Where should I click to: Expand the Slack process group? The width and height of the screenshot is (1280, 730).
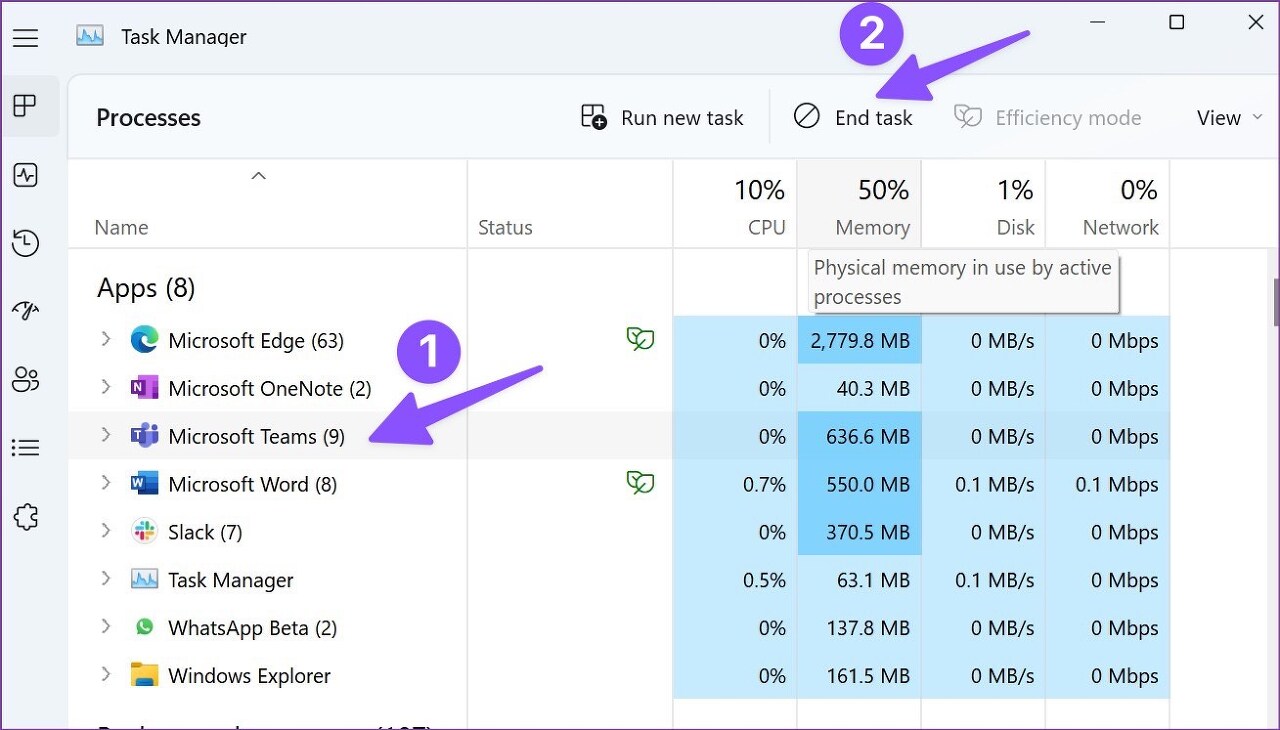[x=105, y=532]
